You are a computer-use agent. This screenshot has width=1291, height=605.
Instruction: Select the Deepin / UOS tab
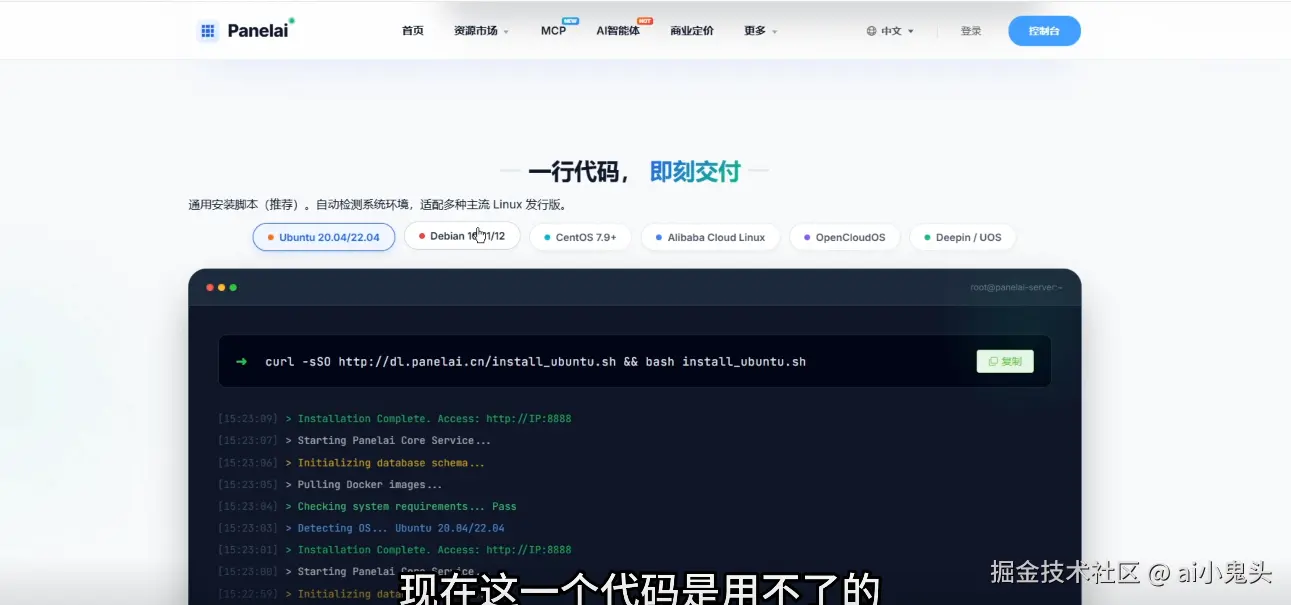pos(963,237)
